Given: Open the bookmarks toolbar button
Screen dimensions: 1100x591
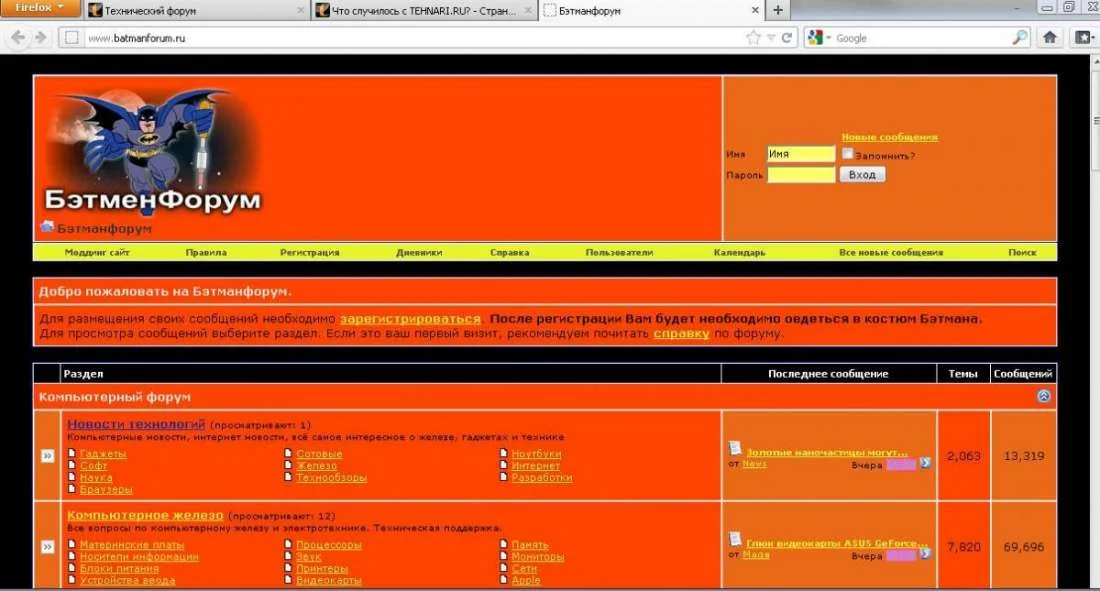Looking at the screenshot, I should 1084,37.
